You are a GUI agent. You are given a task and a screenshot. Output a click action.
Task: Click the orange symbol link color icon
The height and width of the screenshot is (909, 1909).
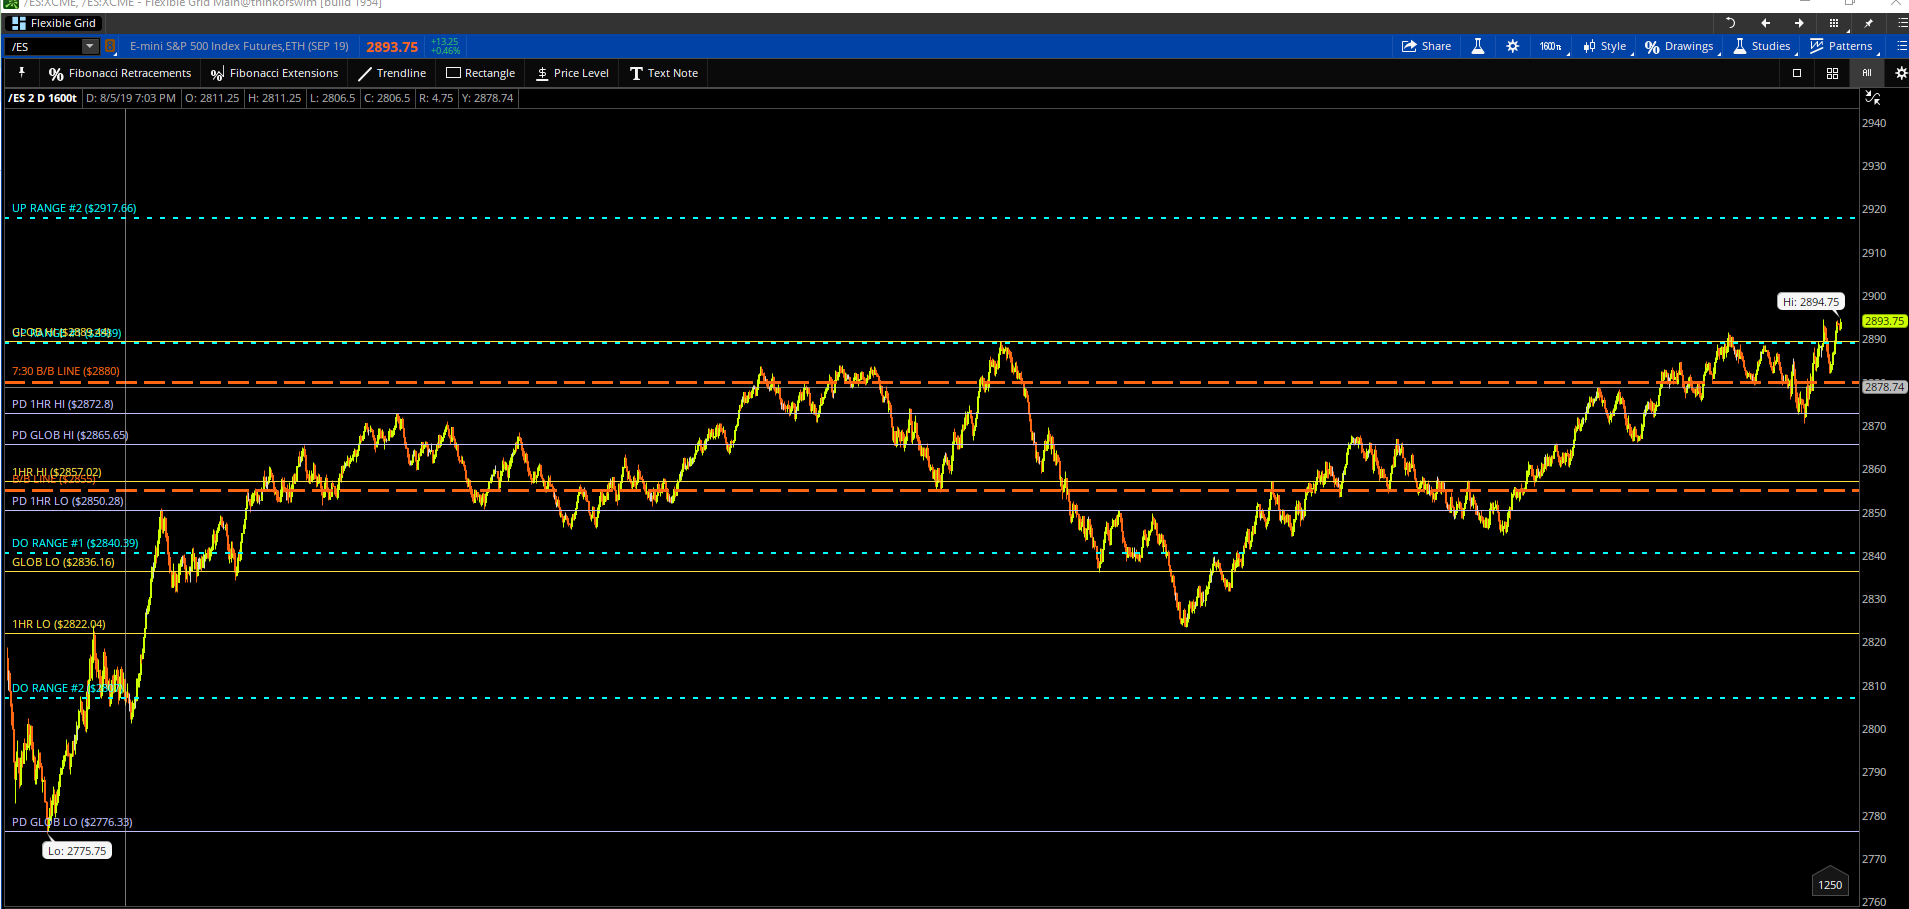(x=110, y=46)
